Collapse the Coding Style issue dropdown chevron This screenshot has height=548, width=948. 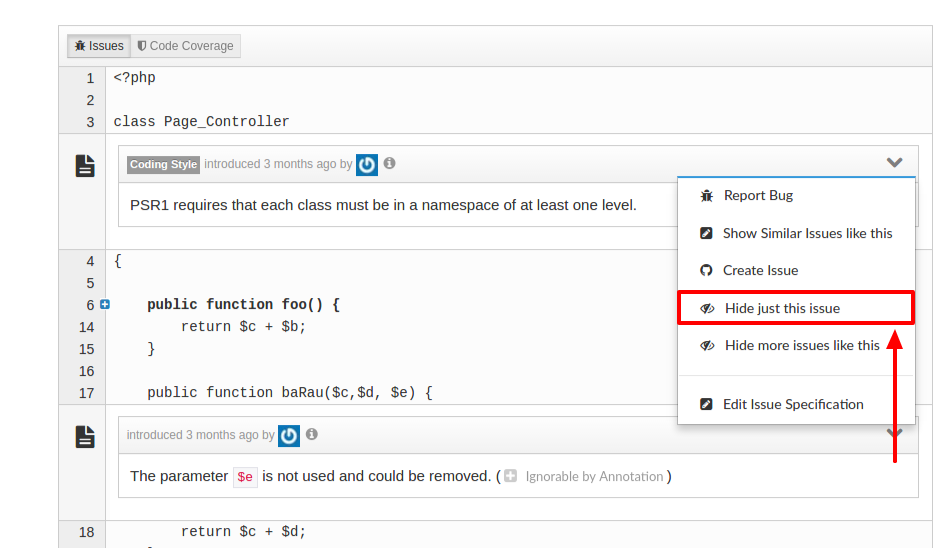(894, 162)
